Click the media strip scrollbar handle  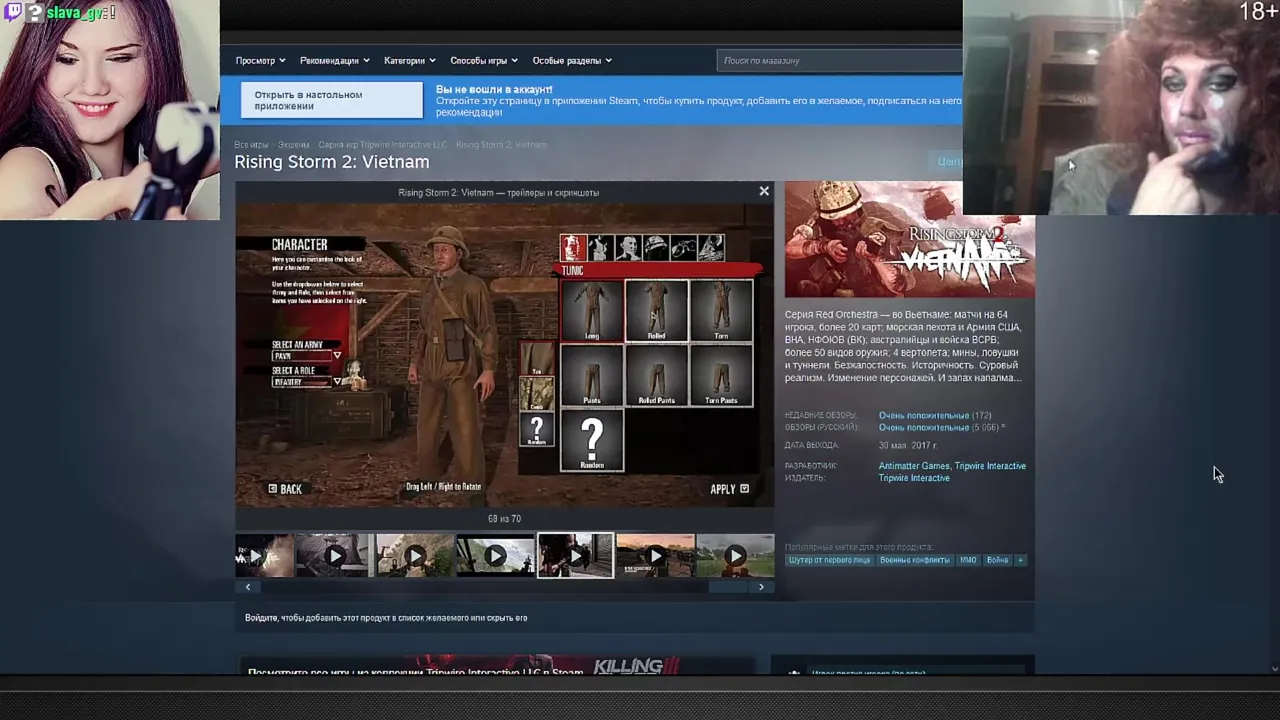pos(728,587)
